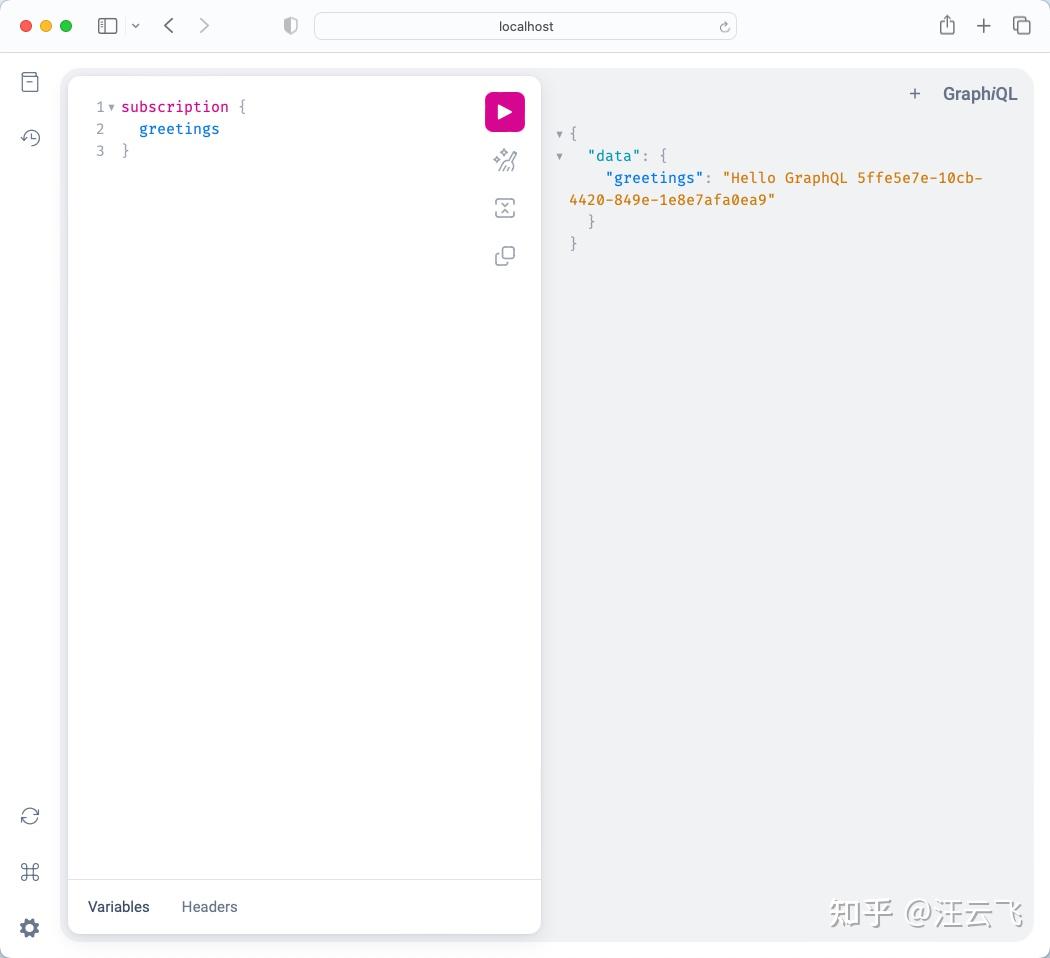Click the localhost address bar
Viewport: 1050px width, 958px height.
(x=525, y=26)
